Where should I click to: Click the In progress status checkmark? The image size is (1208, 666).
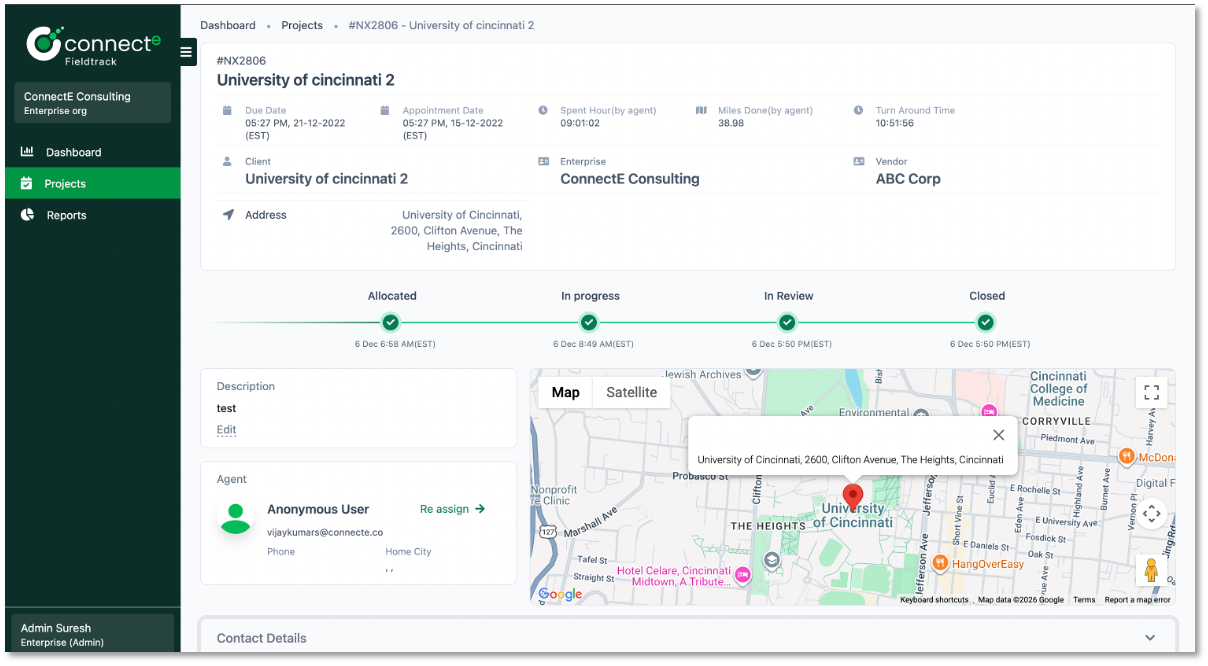[x=589, y=322]
